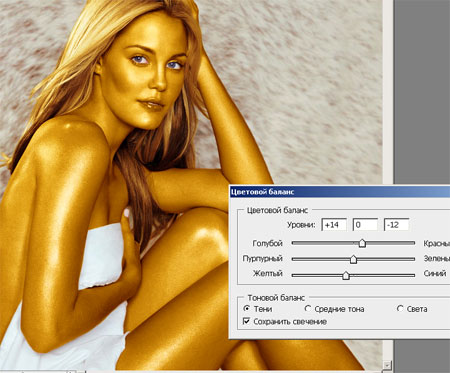Click the Желтый–Синий slider handle

pos(346,275)
